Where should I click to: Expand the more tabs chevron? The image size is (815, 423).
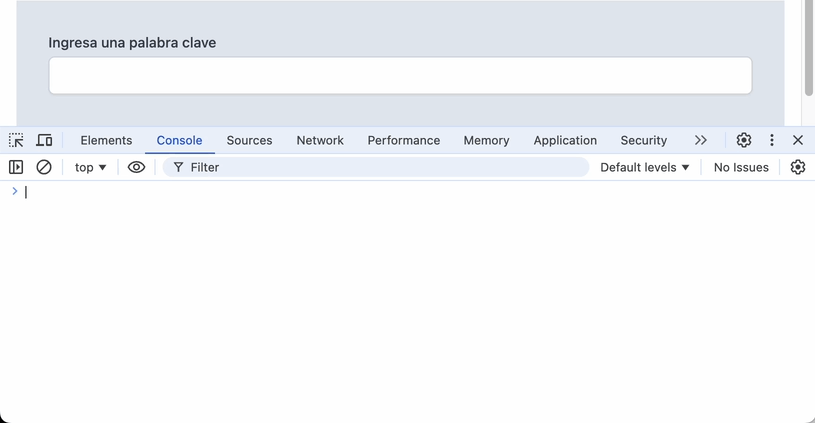point(700,140)
